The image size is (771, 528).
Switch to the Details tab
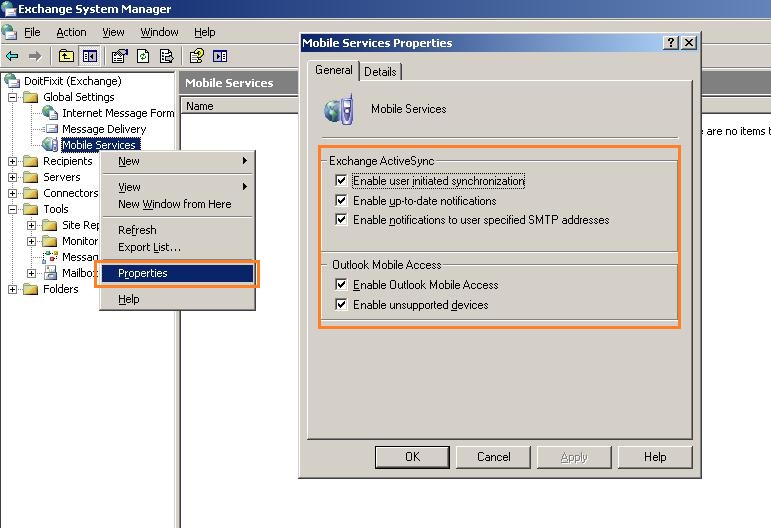pyautogui.click(x=380, y=71)
